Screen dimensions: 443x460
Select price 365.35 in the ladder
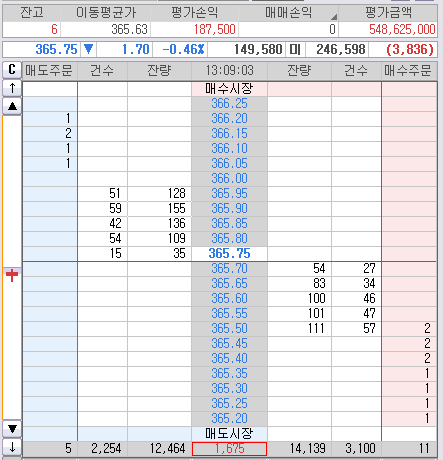pyautogui.click(x=229, y=374)
